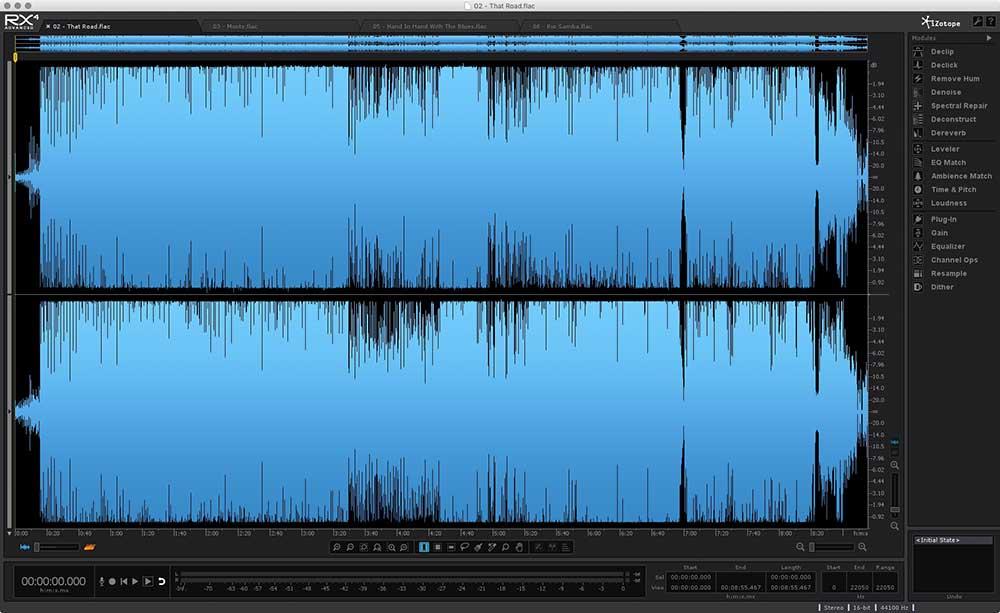Image resolution: width=1000 pixels, height=613 pixels.
Task: Open the Deconstruct module
Action: coord(953,119)
